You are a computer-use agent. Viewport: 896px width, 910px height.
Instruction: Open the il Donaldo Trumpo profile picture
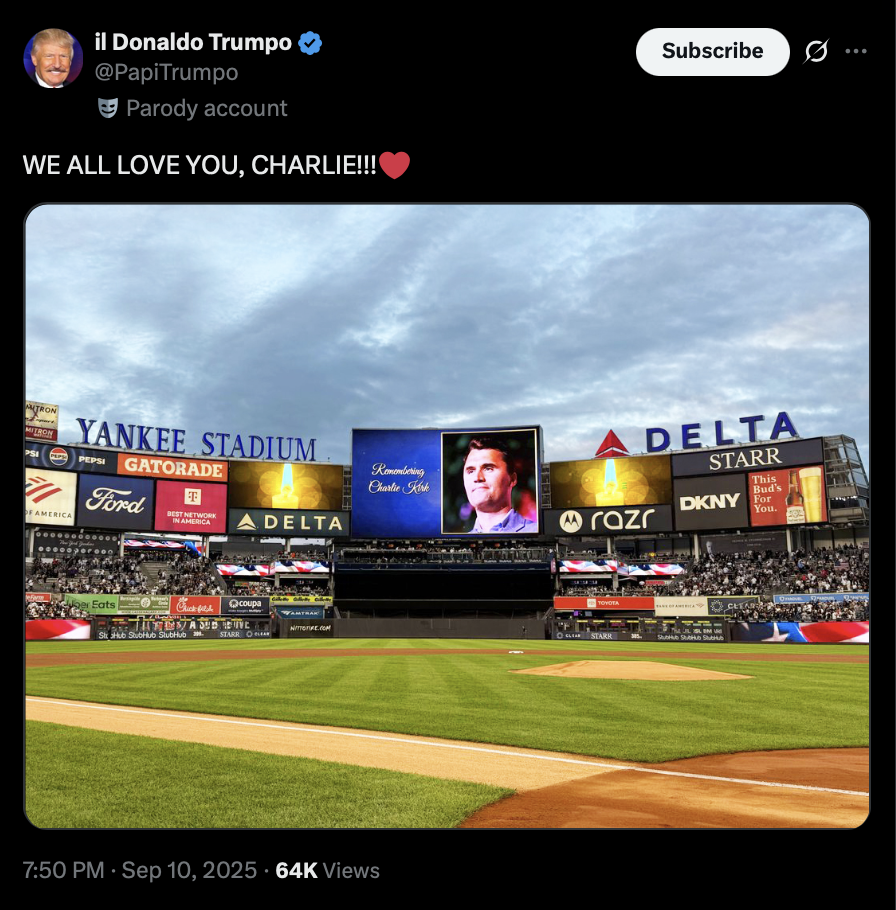(53, 58)
